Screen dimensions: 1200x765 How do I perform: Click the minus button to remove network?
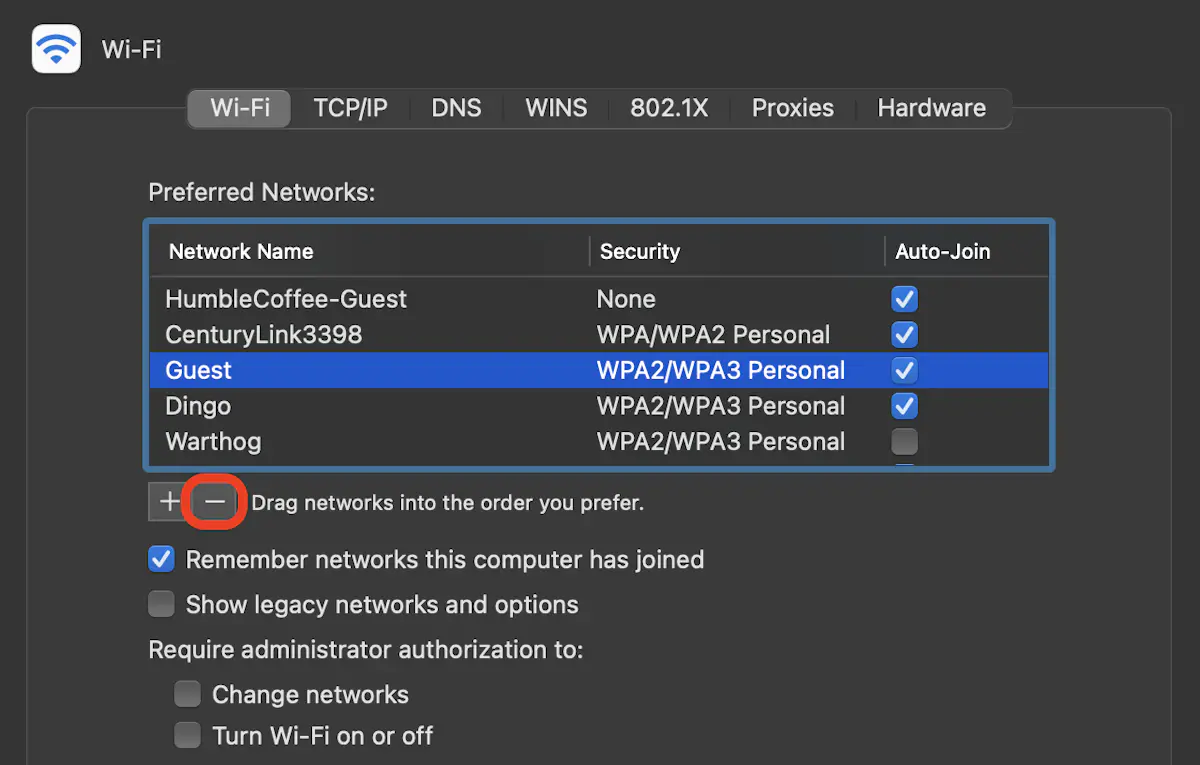215,502
